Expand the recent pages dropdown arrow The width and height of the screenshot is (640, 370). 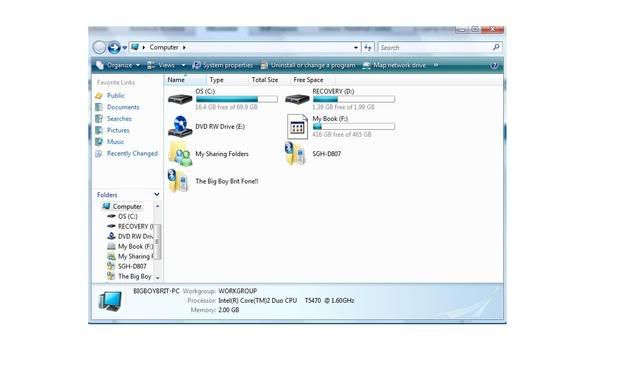124,48
